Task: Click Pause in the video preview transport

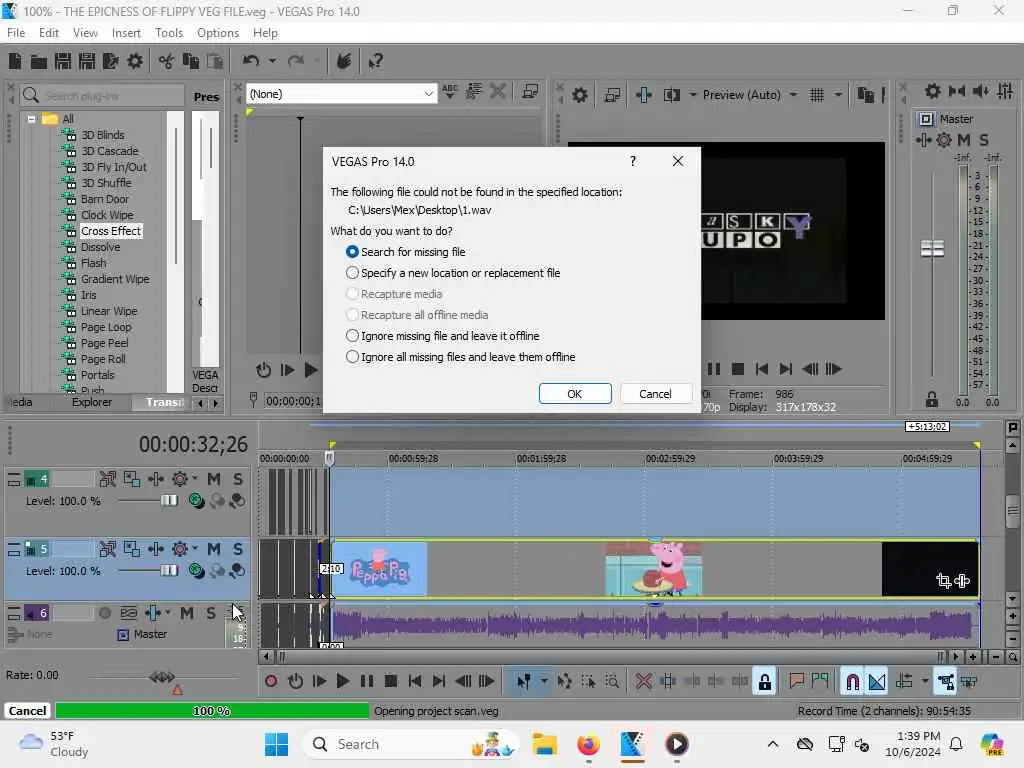Action: click(x=714, y=370)
